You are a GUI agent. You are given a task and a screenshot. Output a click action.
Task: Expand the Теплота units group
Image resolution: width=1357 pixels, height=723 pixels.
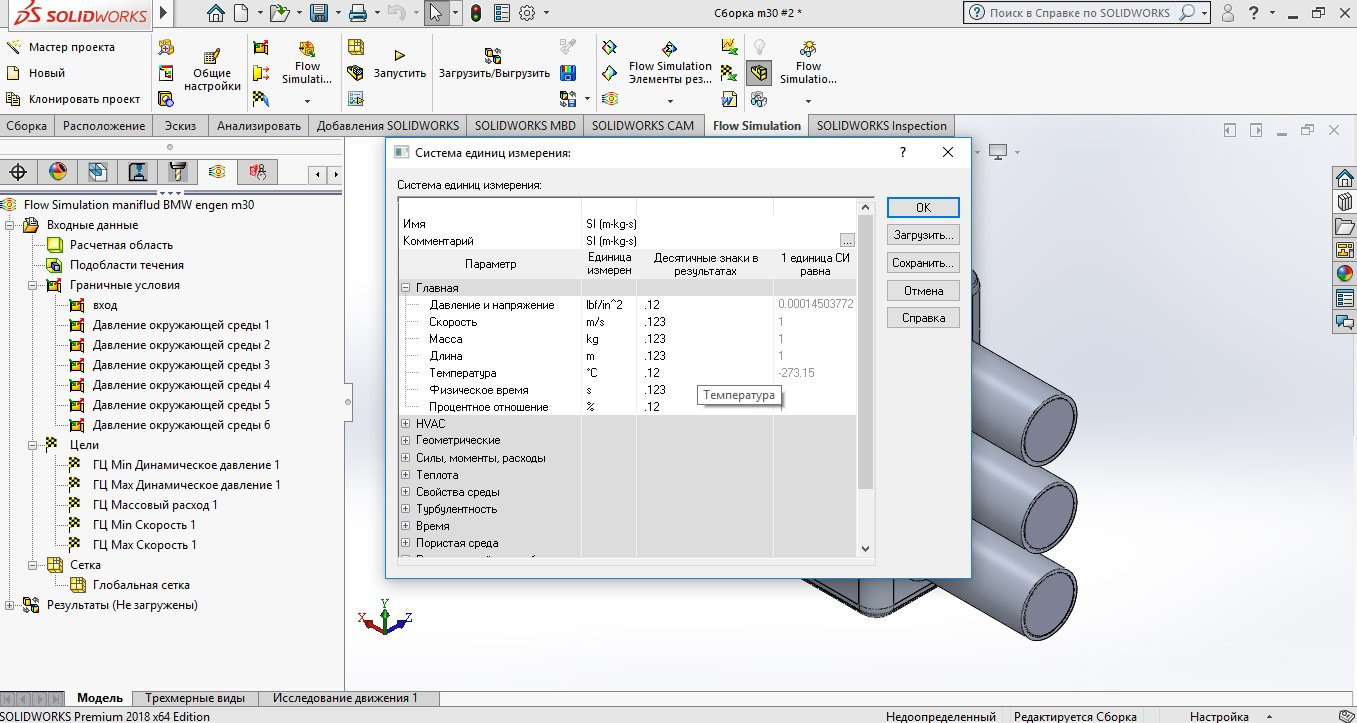[x=406, y=475]
